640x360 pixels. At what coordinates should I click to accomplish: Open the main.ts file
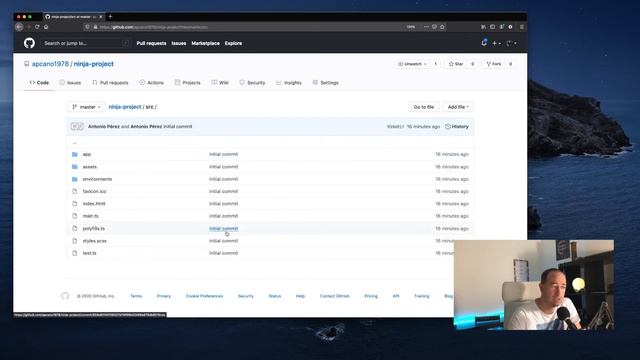(x=91, y=216)
